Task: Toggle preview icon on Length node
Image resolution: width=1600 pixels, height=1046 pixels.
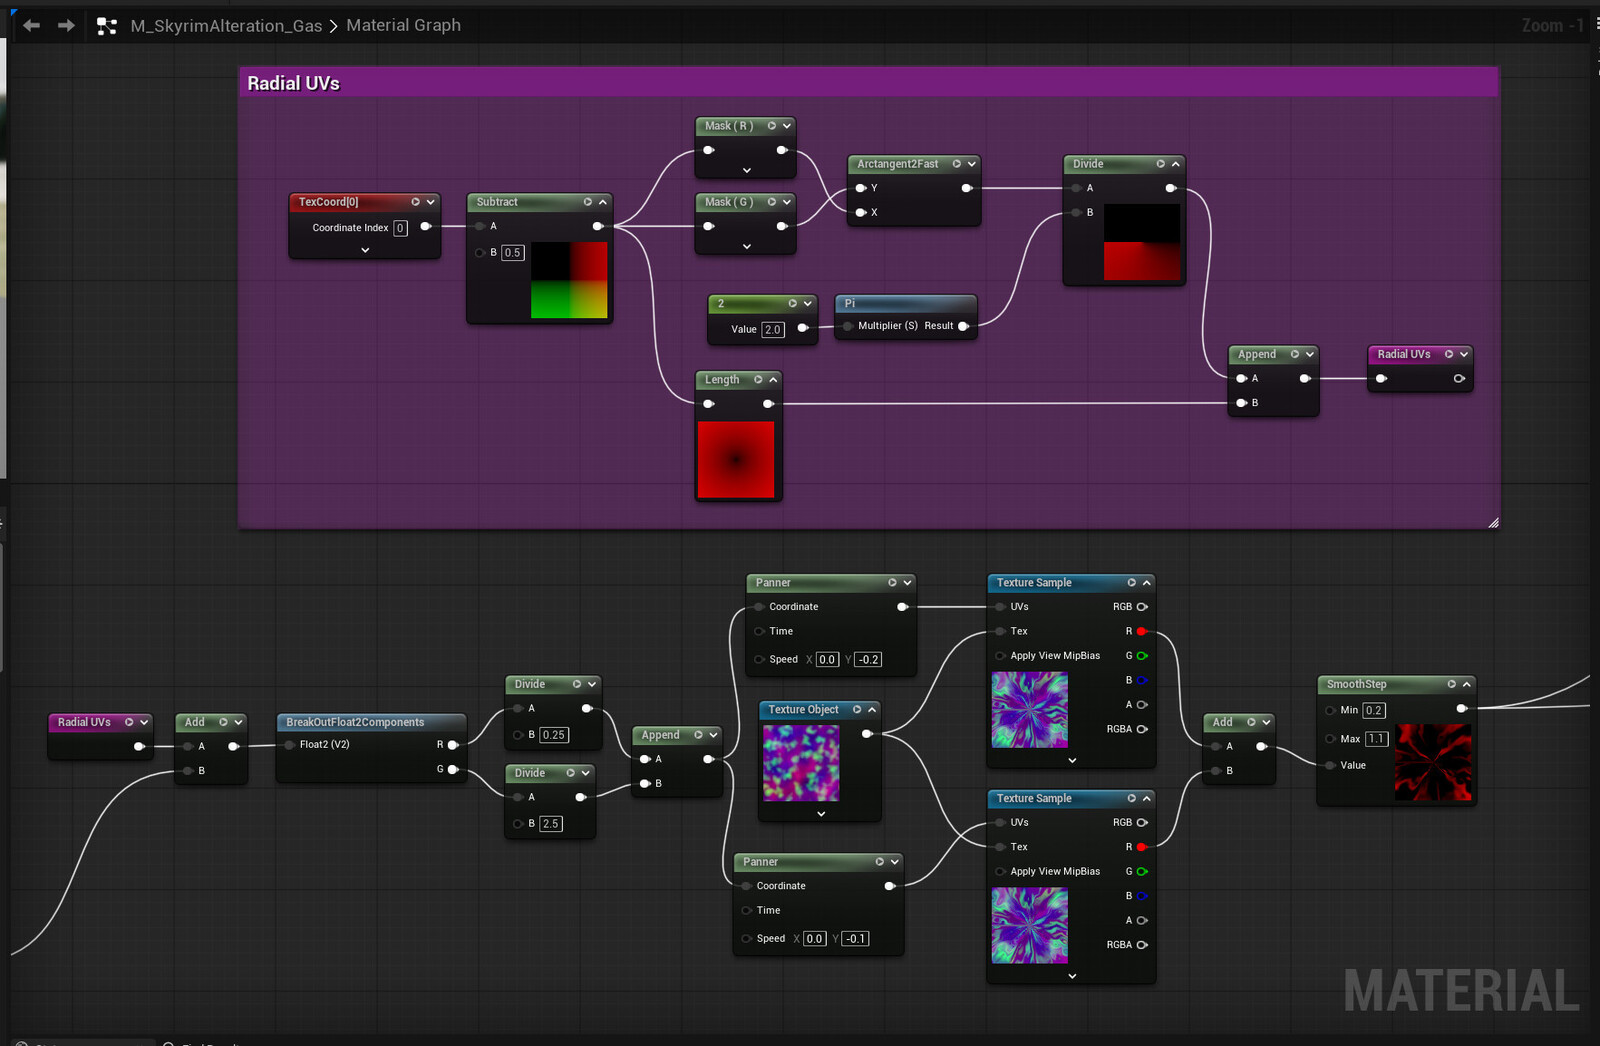Action: [x=758, y=380]
